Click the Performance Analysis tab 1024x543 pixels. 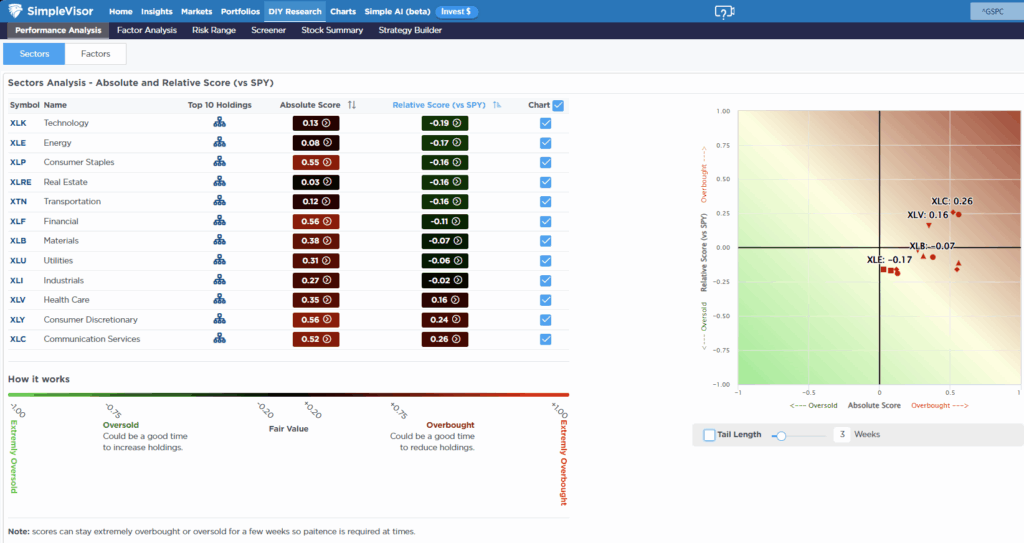coord(58,30)
